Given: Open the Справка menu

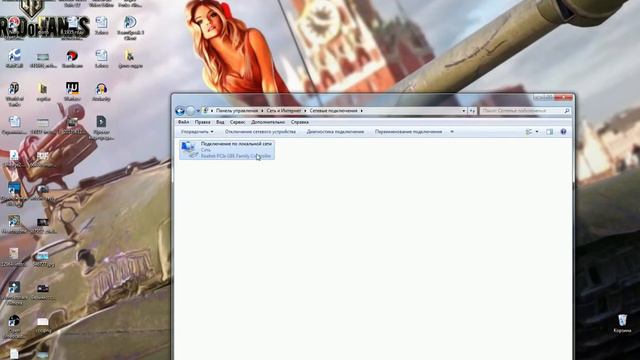Looking at the screenshot, I should tap(300, 122).
